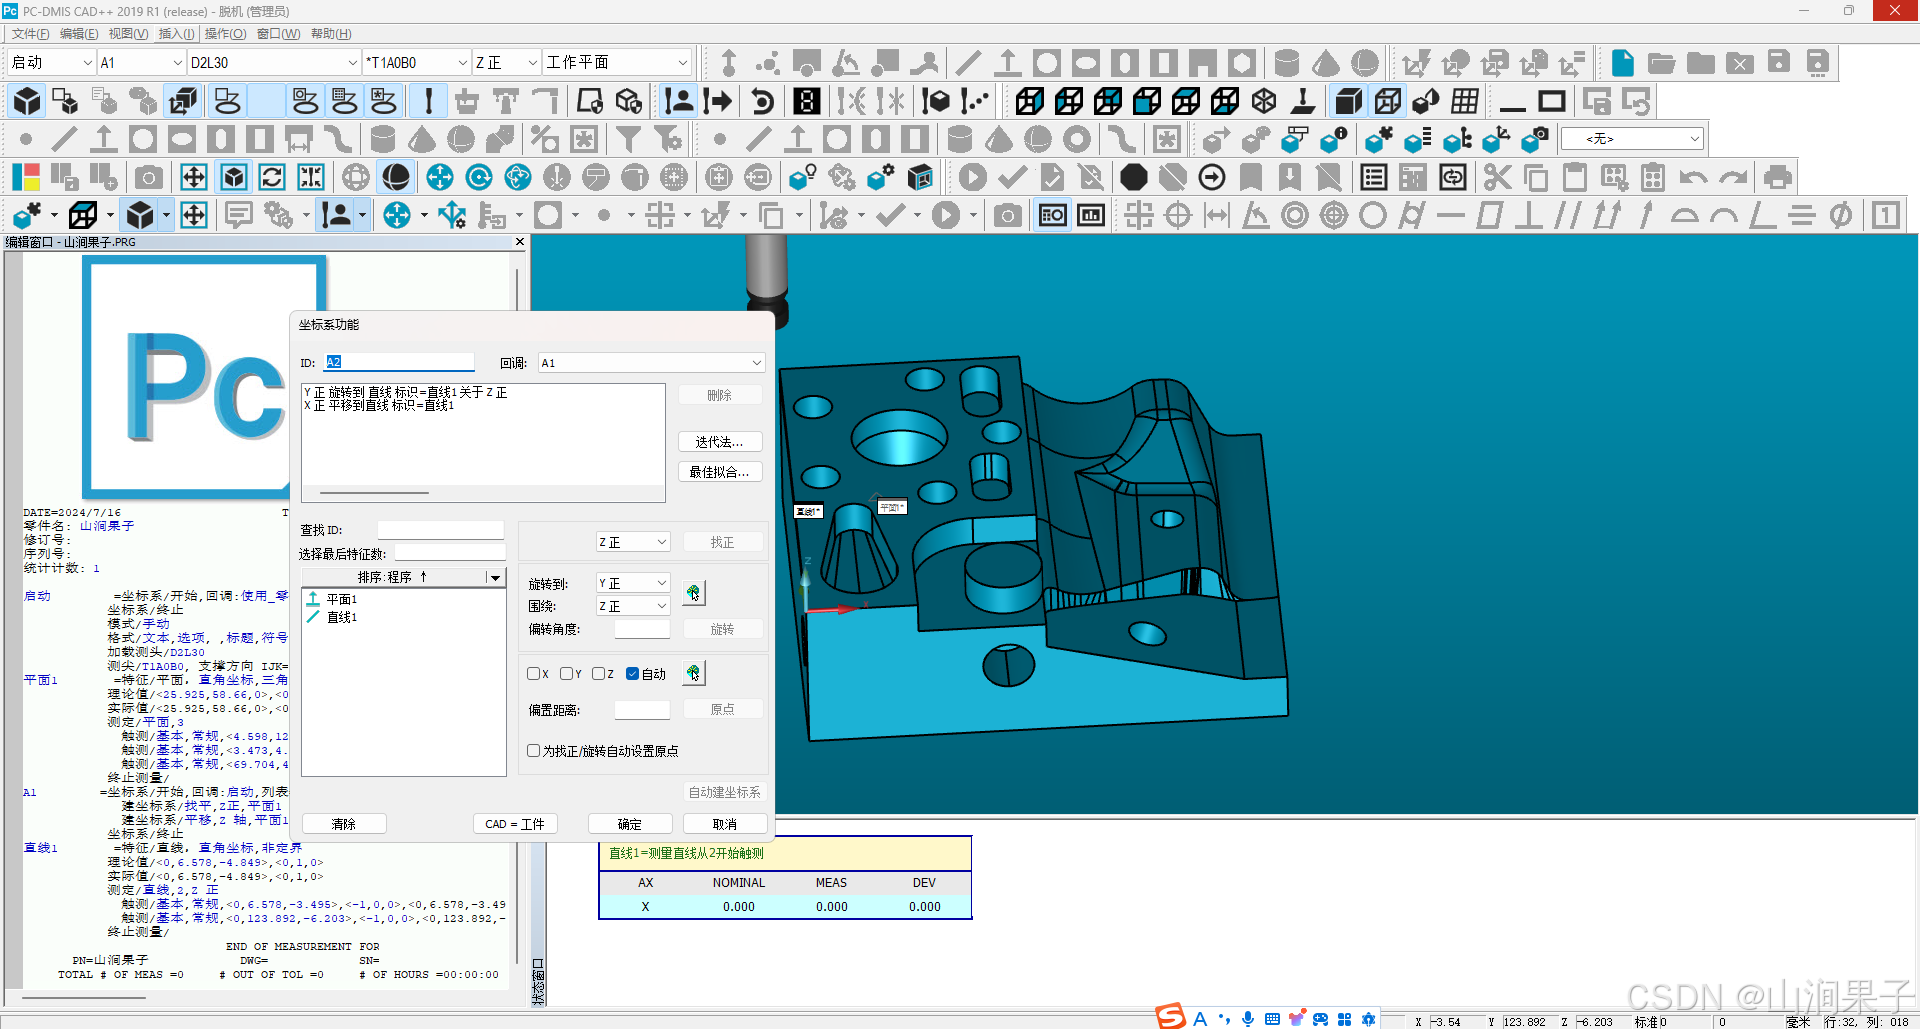Click the Sogou input method icon
1920x1029 pixels.
(1170, 1016)
